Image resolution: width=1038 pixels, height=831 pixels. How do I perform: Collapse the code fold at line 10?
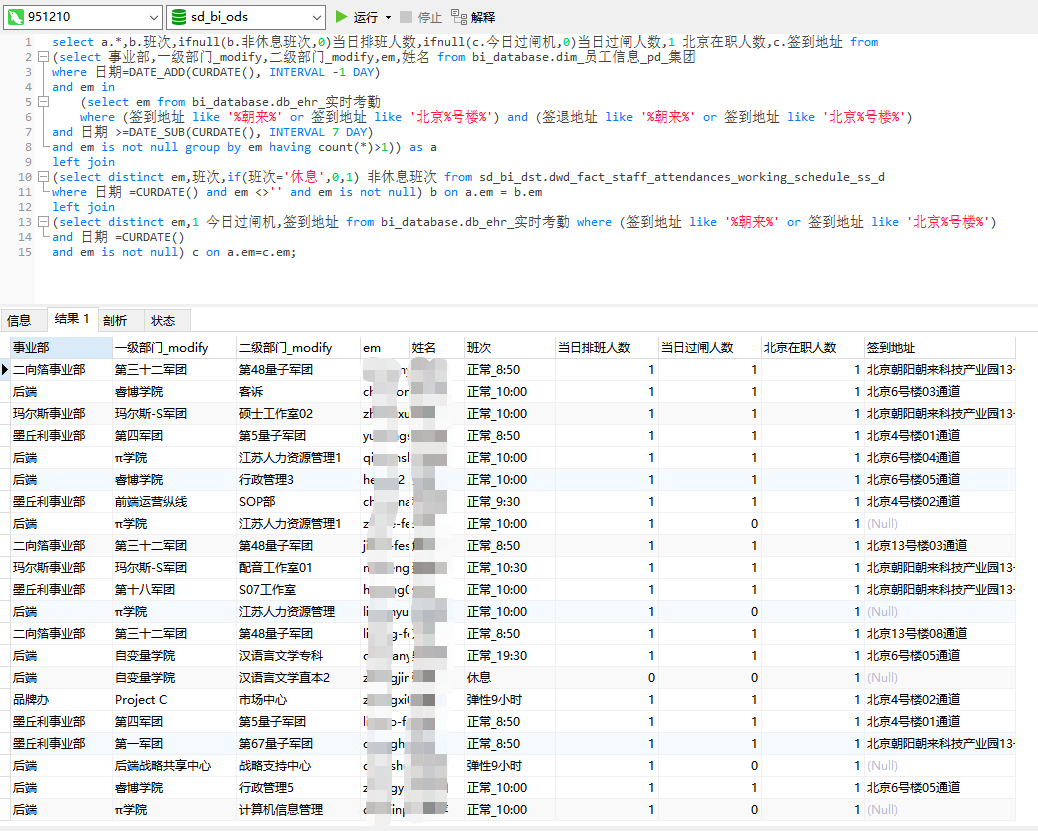point(43,177)
